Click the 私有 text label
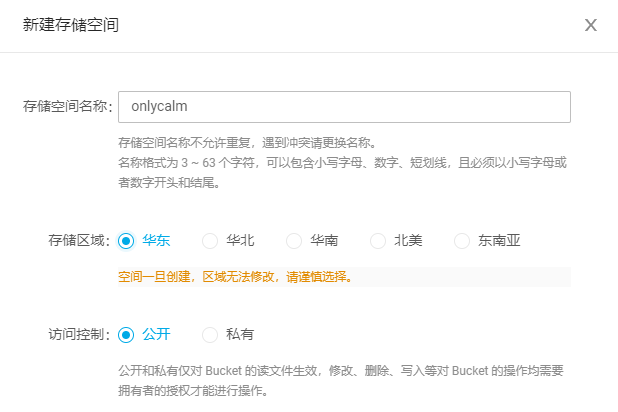The height and width of the screenshot is (412, 618). pos(240,334)
